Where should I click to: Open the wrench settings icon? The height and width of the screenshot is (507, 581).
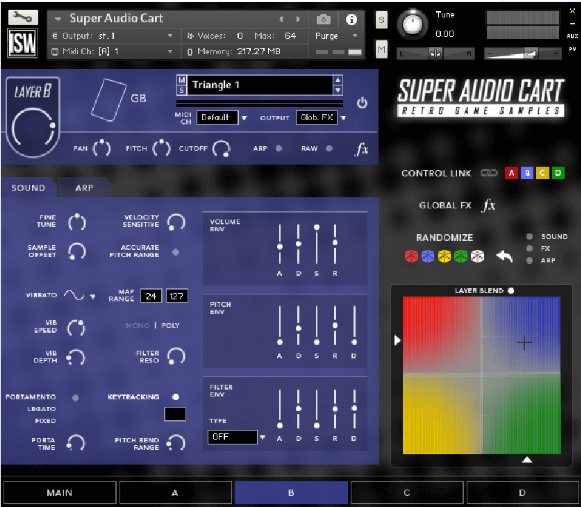coord(23,17)
